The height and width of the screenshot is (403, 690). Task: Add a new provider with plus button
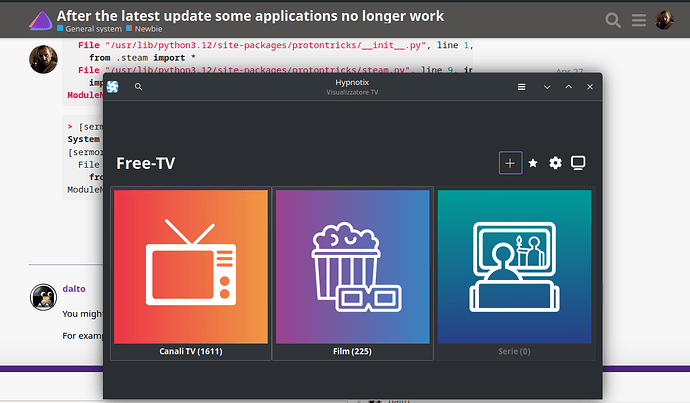point(510,163)
